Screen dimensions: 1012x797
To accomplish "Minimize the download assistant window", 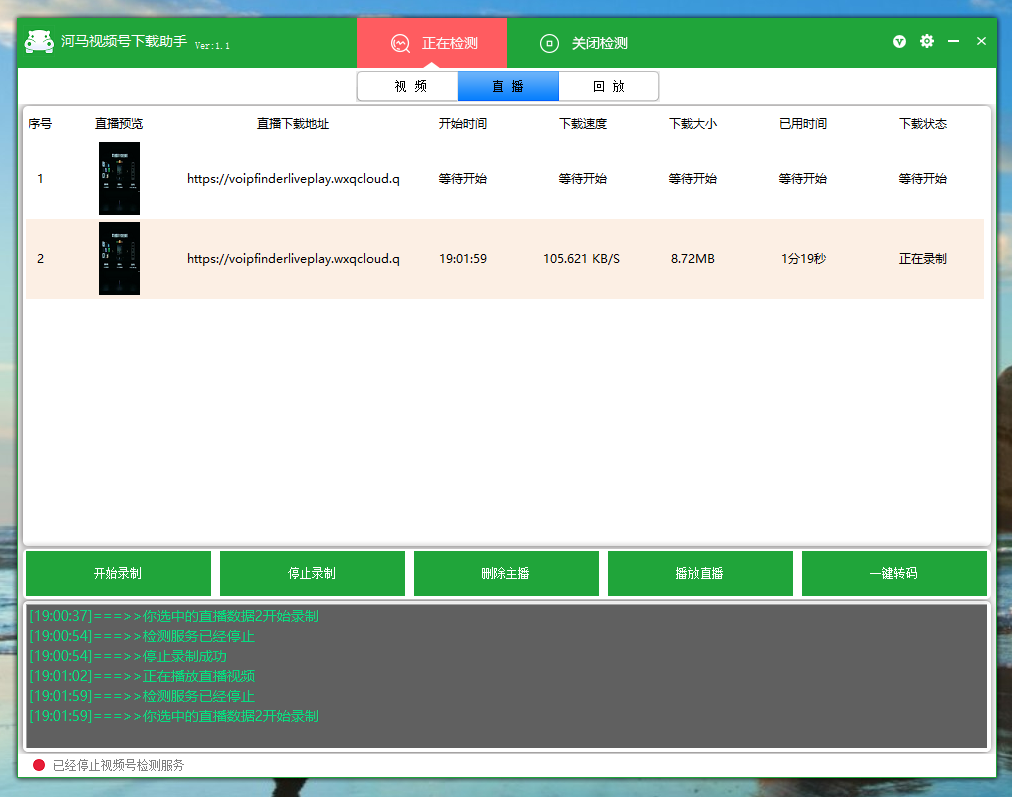I will click(954, 41).
